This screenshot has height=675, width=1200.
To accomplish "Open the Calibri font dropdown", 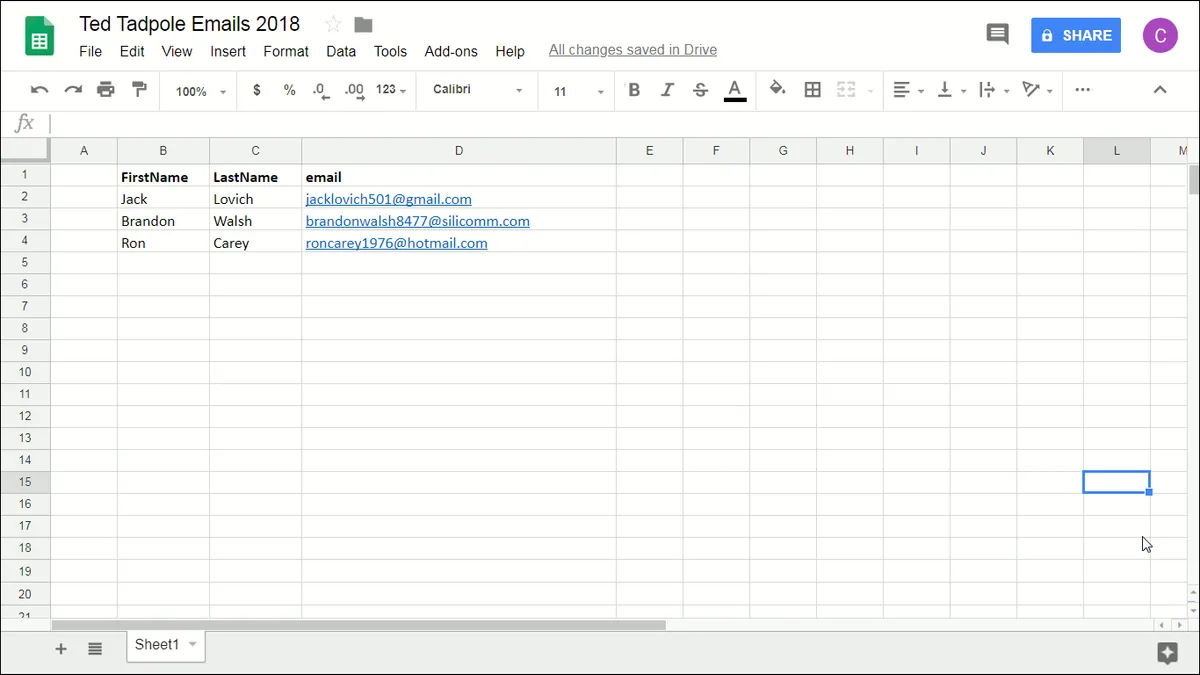I will click(x=478, y=90).
